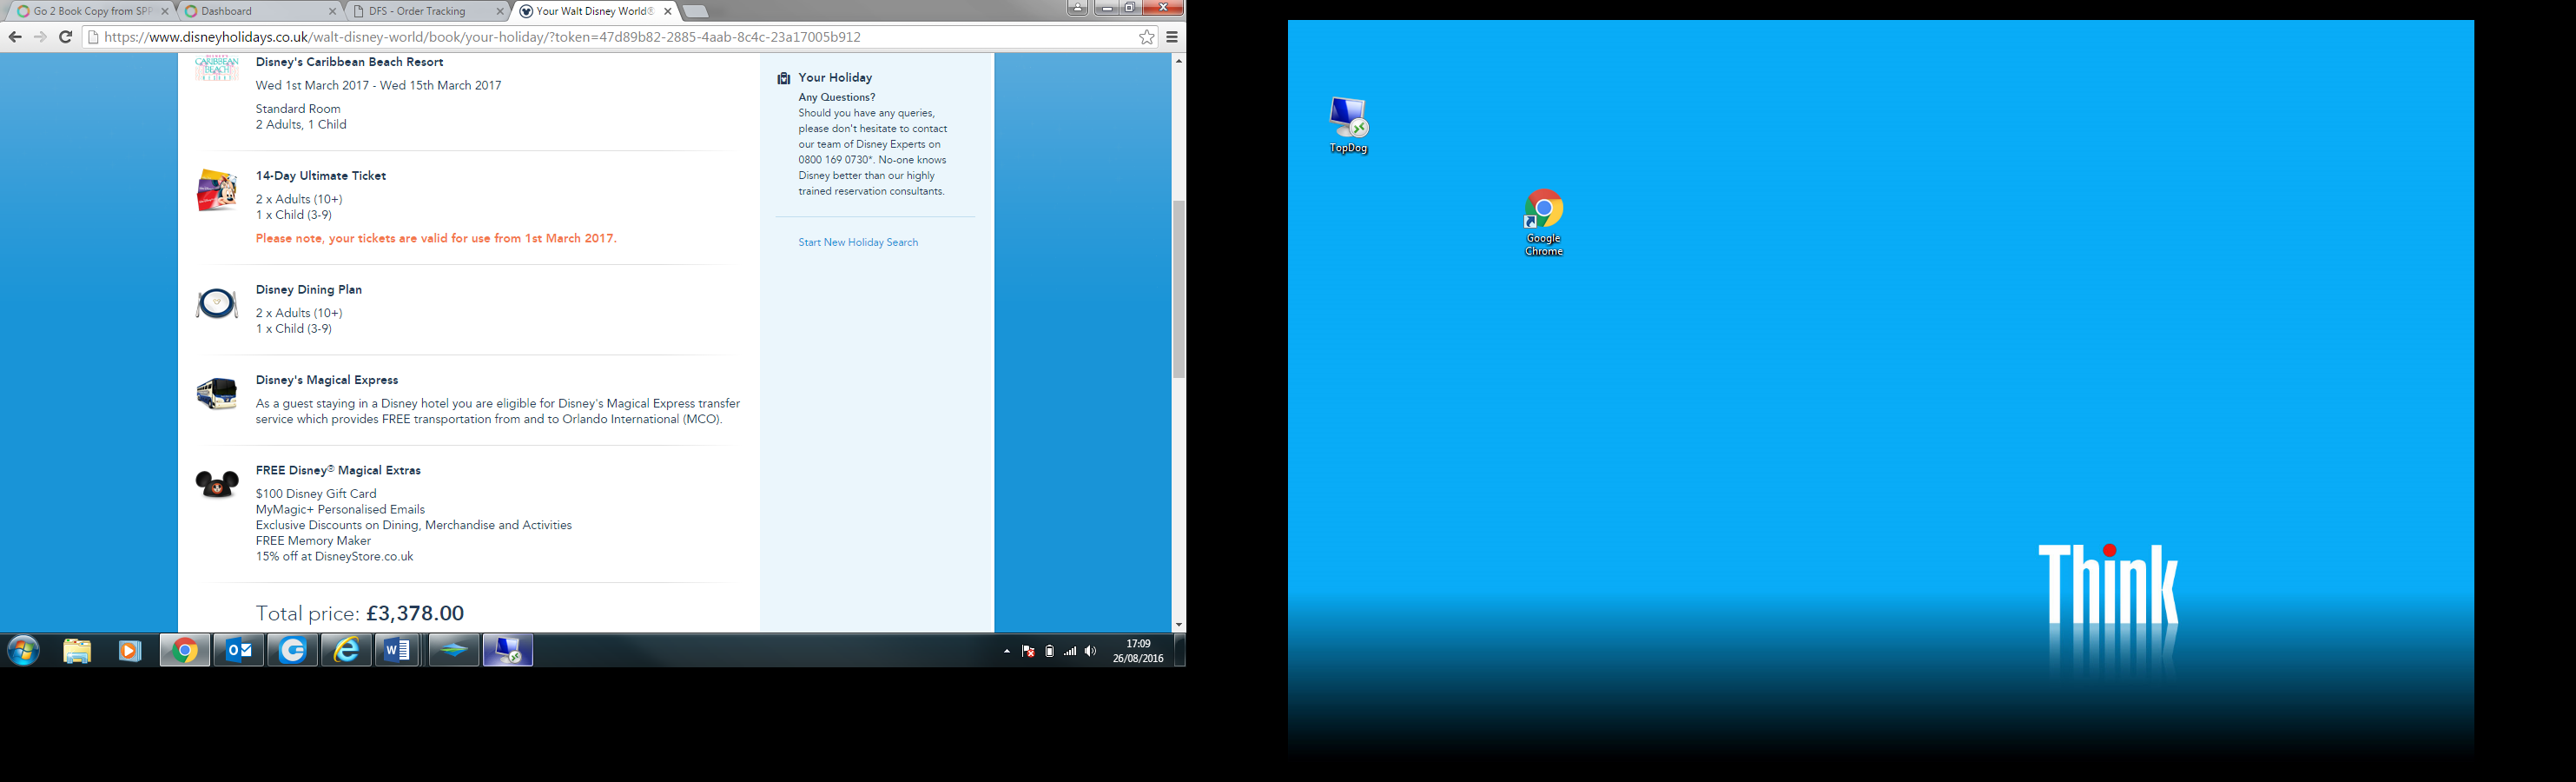Click the Magical Express bus image
Viewport: 2576px width, 782px height.
tap(217, 393)
